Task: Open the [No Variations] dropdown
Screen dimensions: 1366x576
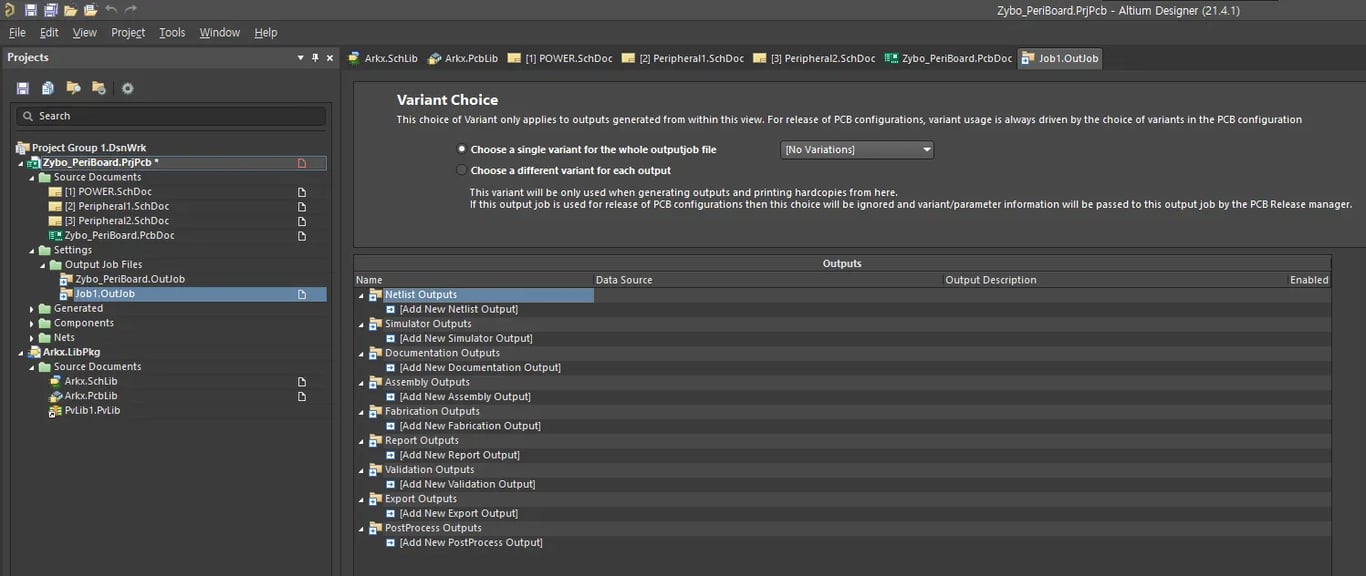Action: pos(857,150)
